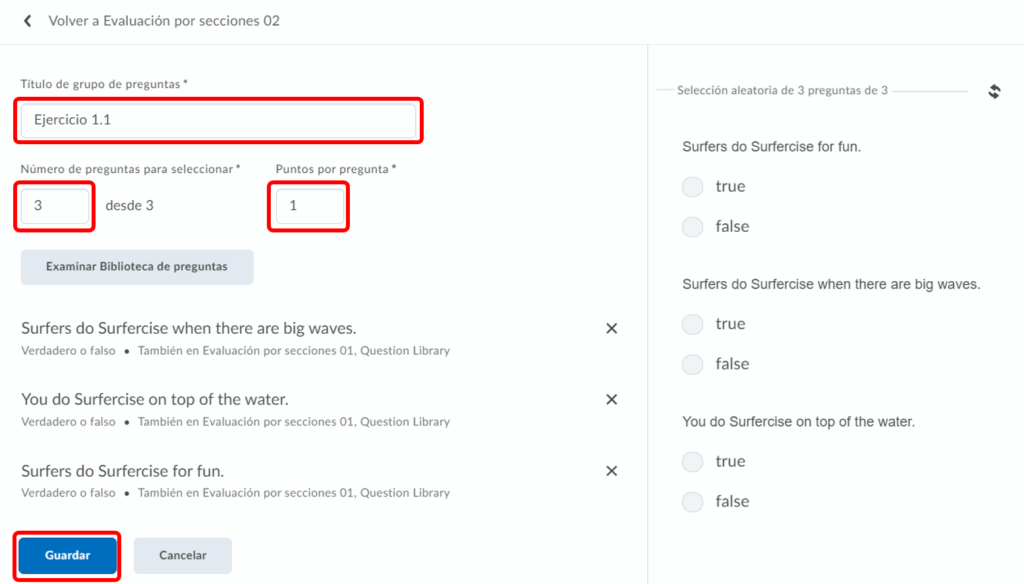Open Examinar Biblioteca de preguntas
The height and width of the screenshot is (584, 1024).
pyautogui.click(x=137, y=267)
